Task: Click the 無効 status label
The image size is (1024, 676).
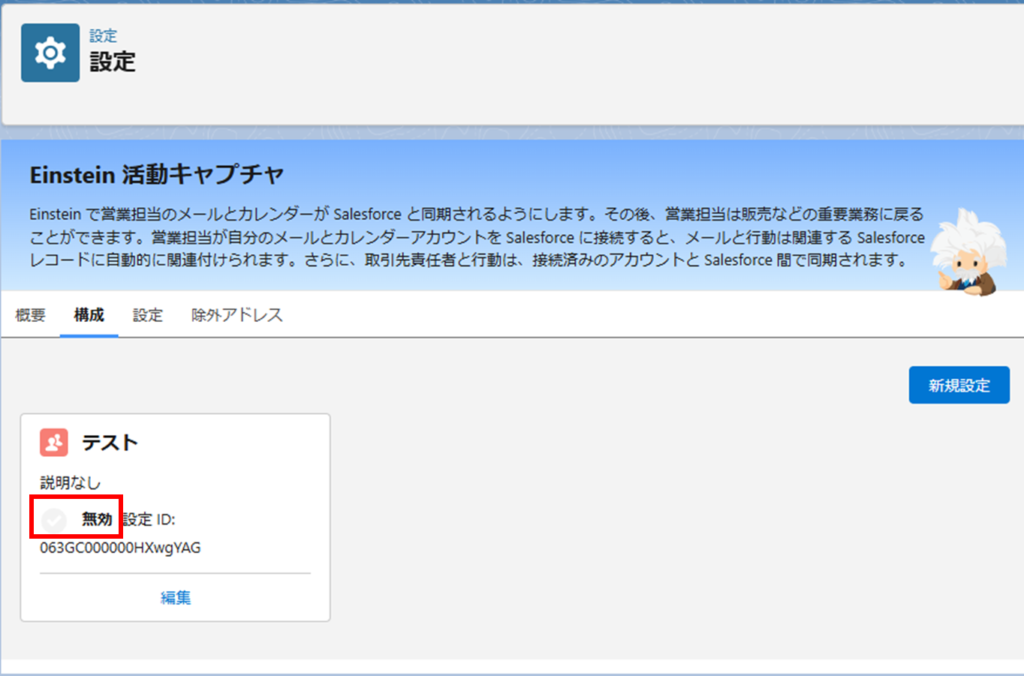Action: click(97, 519)
